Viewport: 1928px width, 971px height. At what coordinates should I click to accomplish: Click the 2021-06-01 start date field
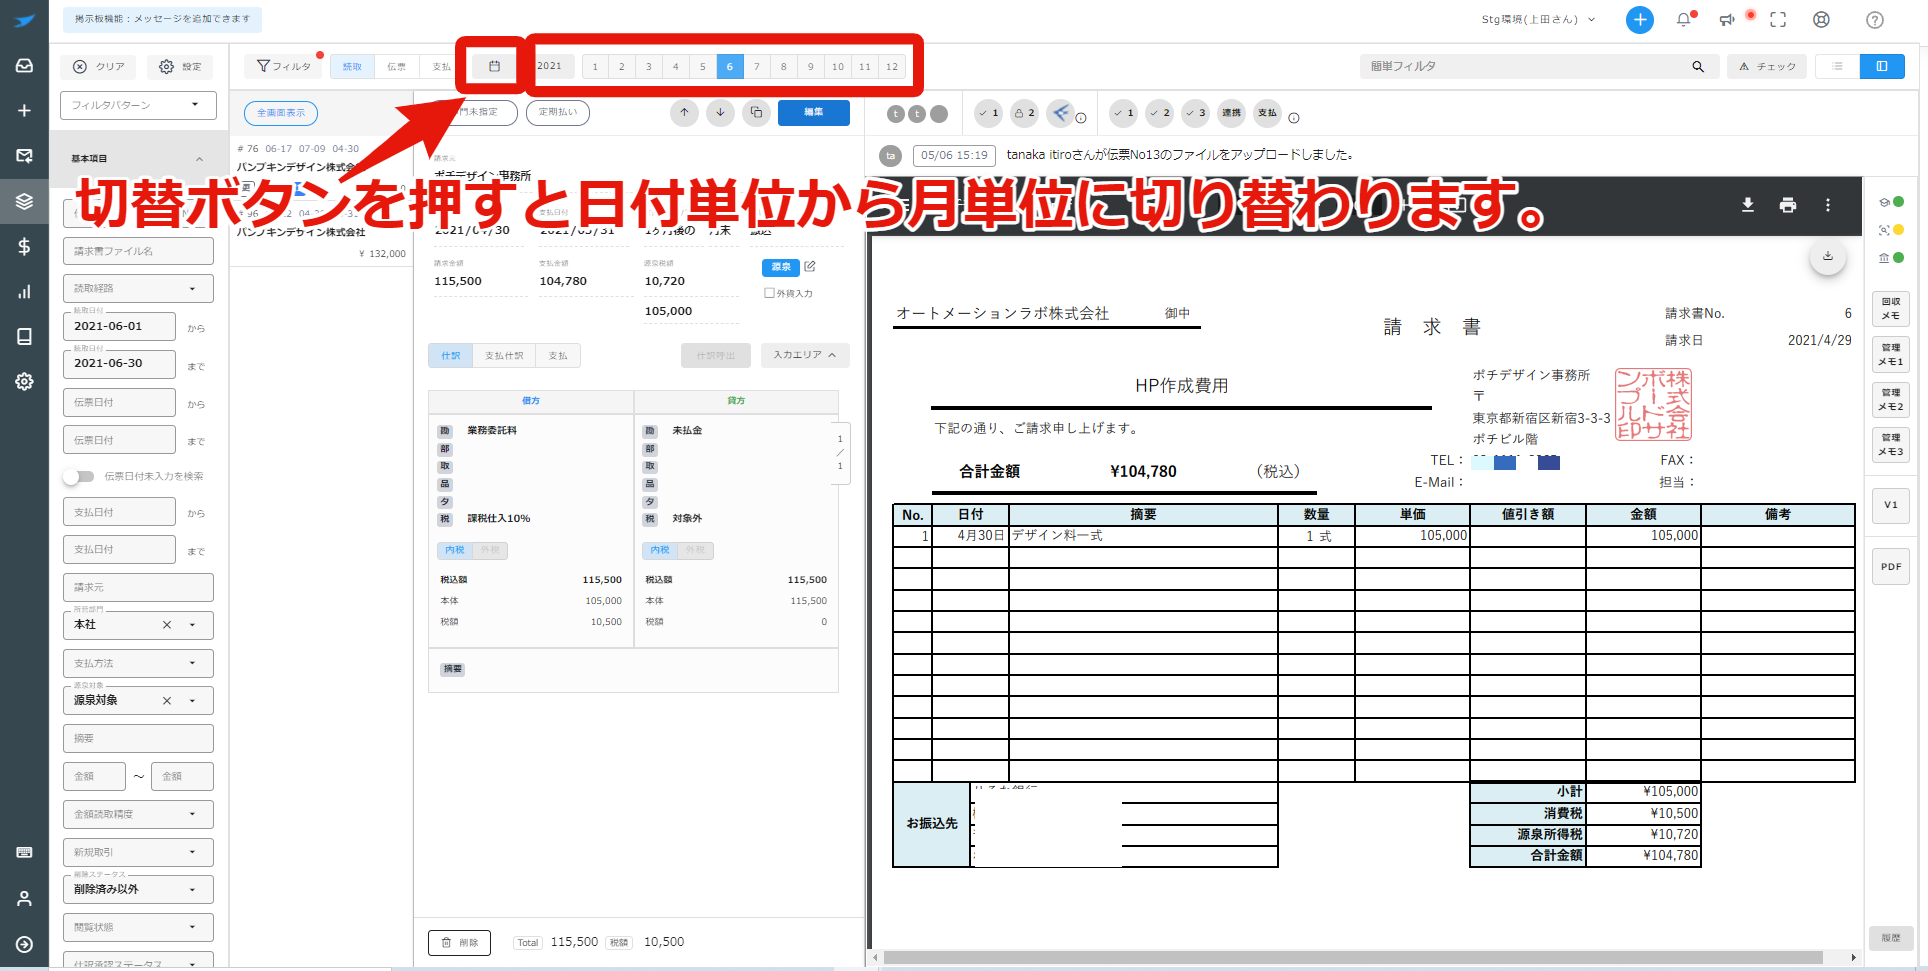(119, 326)
